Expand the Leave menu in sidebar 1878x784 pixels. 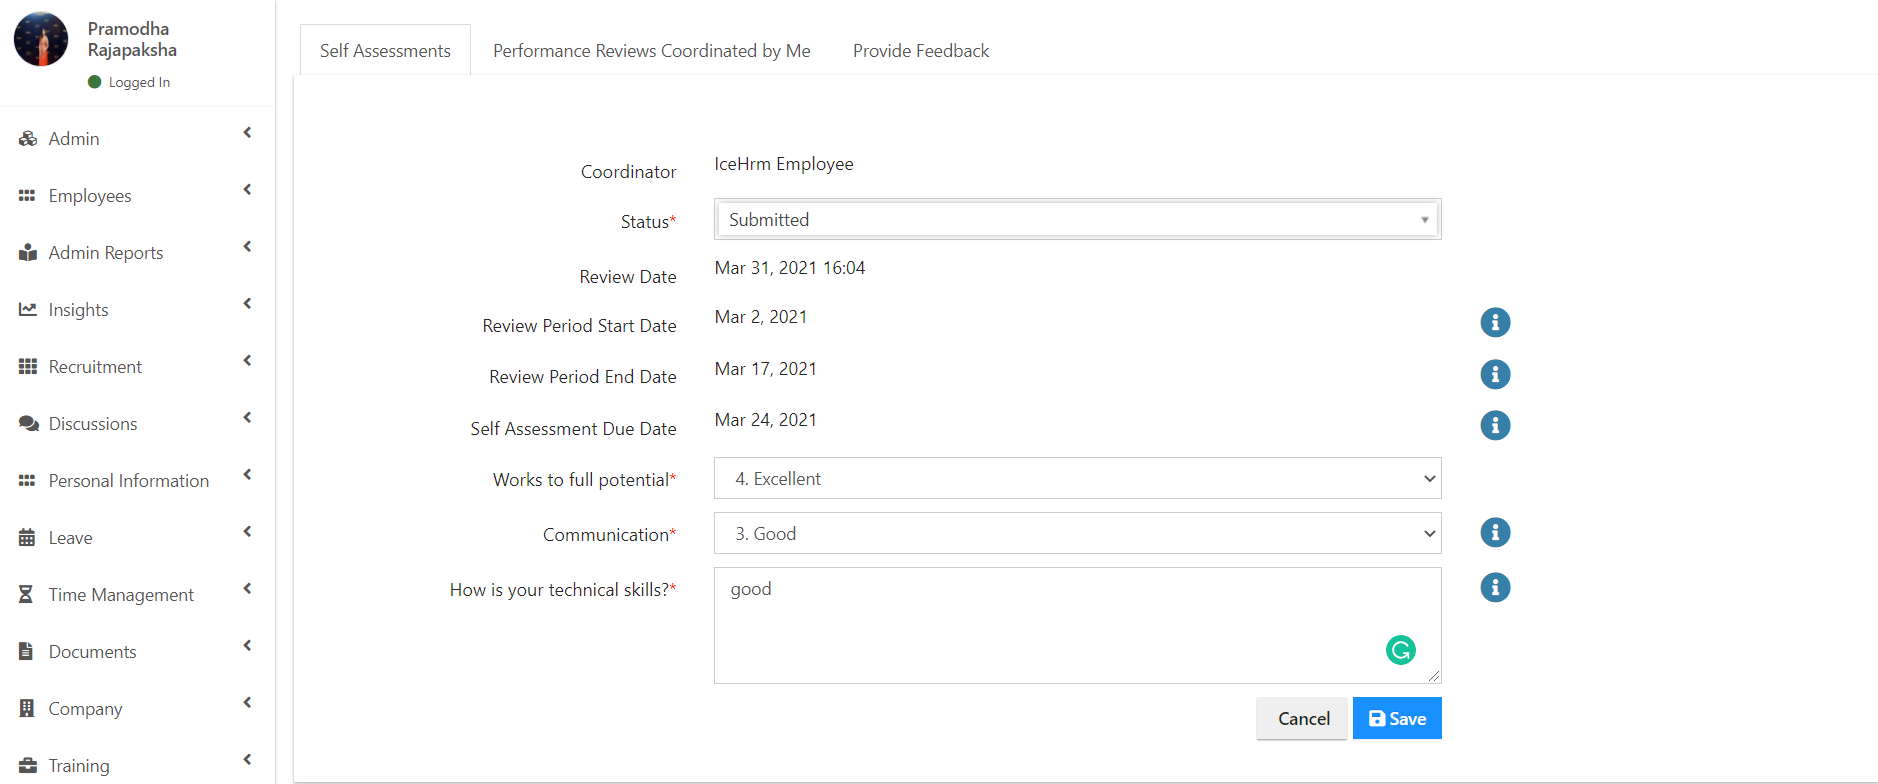coord(247,532)
